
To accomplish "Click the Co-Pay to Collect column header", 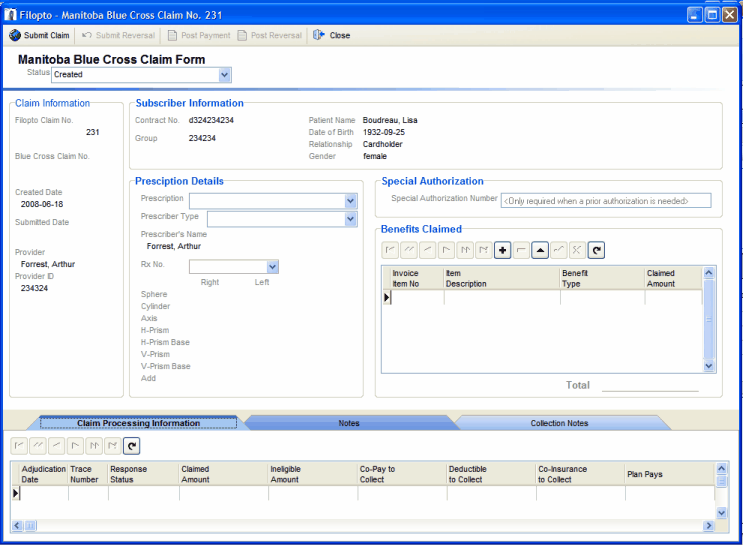I will 402,474.
